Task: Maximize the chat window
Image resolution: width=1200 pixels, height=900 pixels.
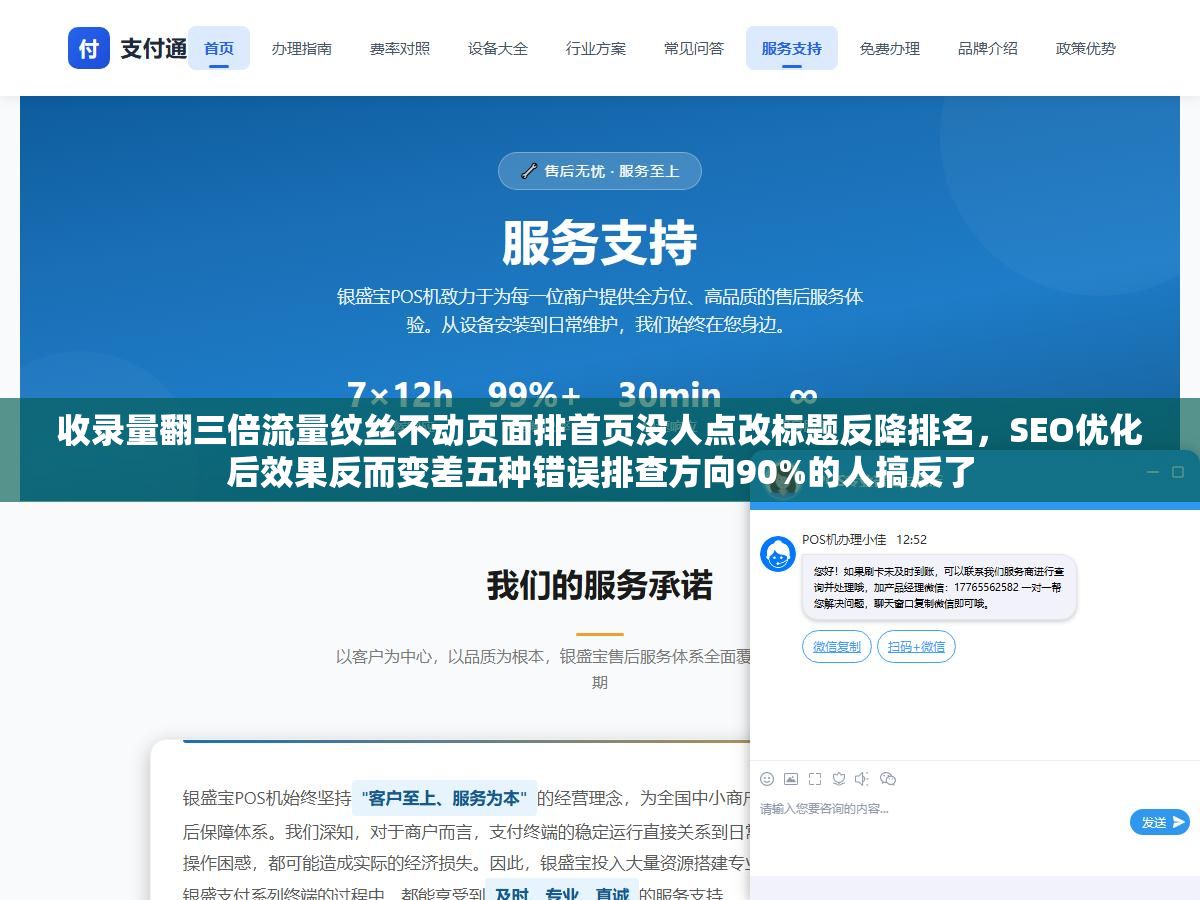Action: (x=1177, y=472)
